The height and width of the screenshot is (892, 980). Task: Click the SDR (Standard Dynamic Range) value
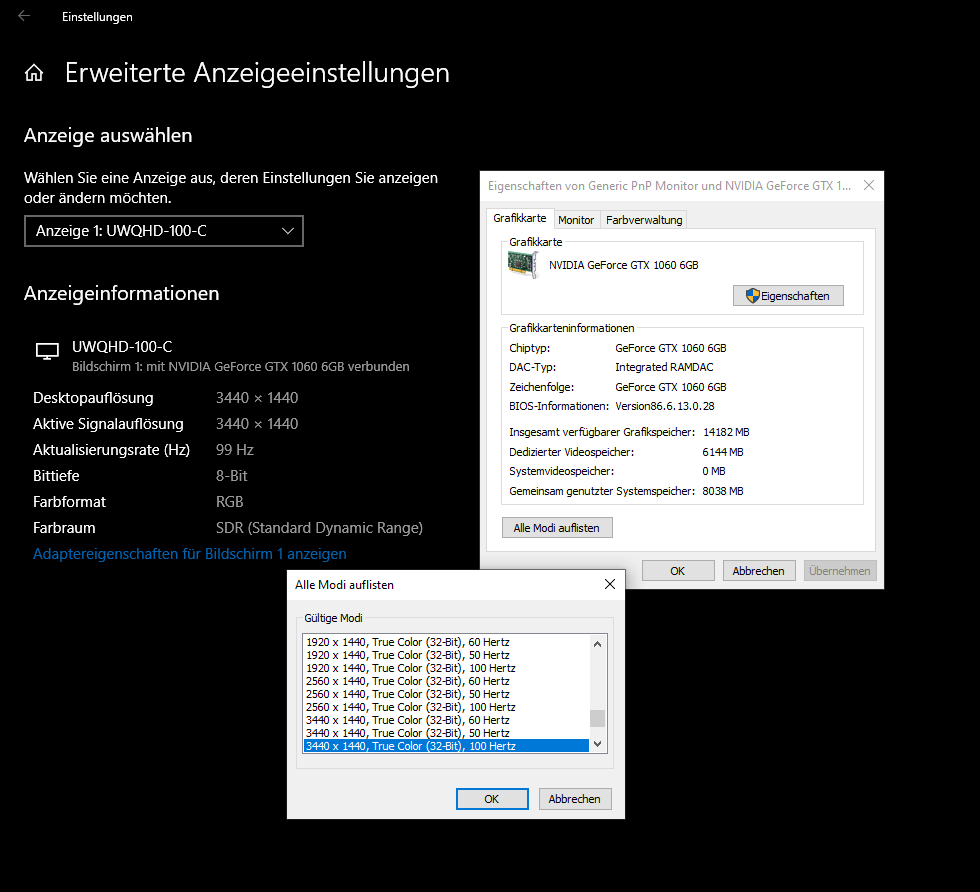tap(319, 528)
